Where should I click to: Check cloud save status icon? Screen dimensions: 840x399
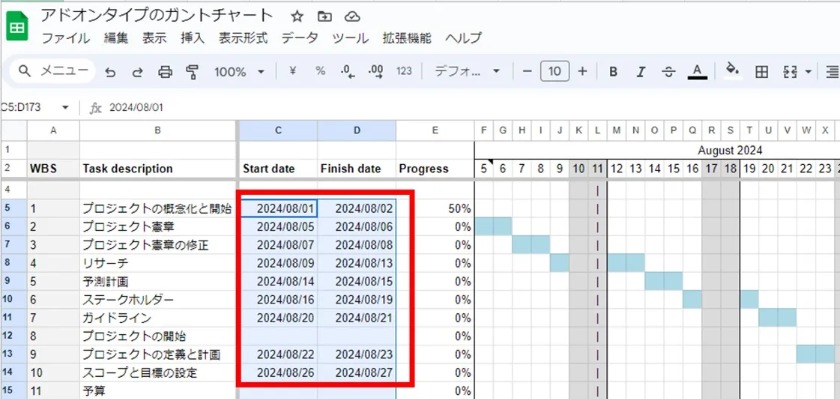coord(352,17)
